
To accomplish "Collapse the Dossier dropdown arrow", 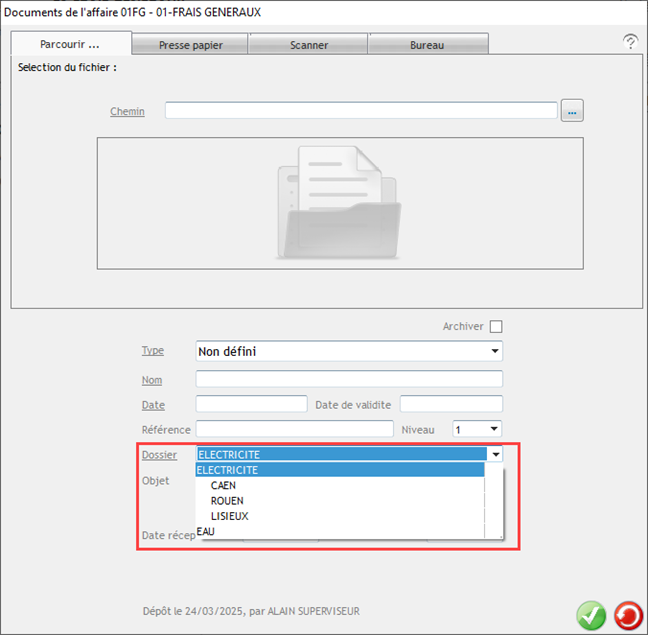I will point(495,455).
